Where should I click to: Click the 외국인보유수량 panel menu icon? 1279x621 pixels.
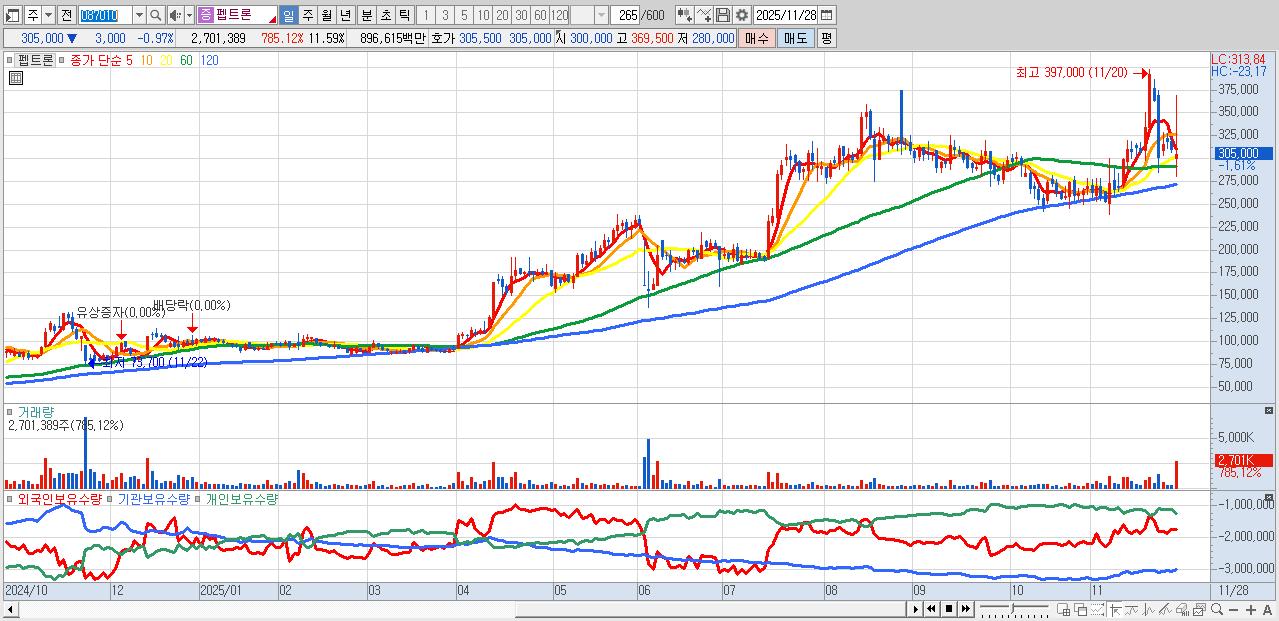pyautogui.click(x=11, y=498)
